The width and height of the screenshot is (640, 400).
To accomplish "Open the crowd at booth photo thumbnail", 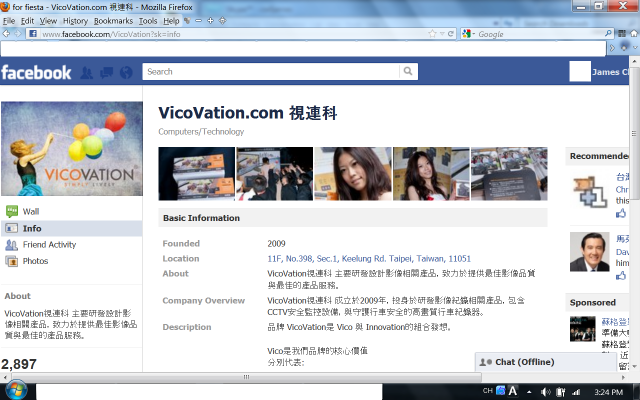I will pyautogui.click(x=275, y=174).
